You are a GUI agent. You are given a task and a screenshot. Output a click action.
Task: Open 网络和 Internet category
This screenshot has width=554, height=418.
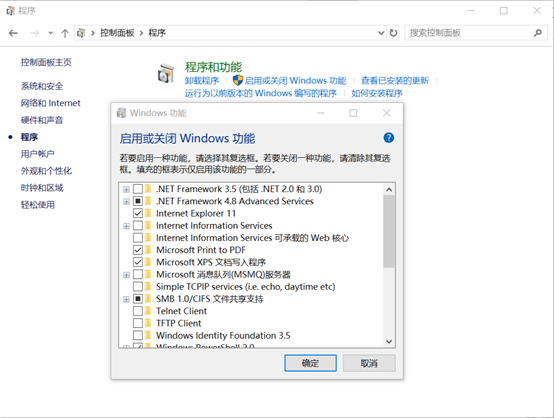tap(51, 103)
